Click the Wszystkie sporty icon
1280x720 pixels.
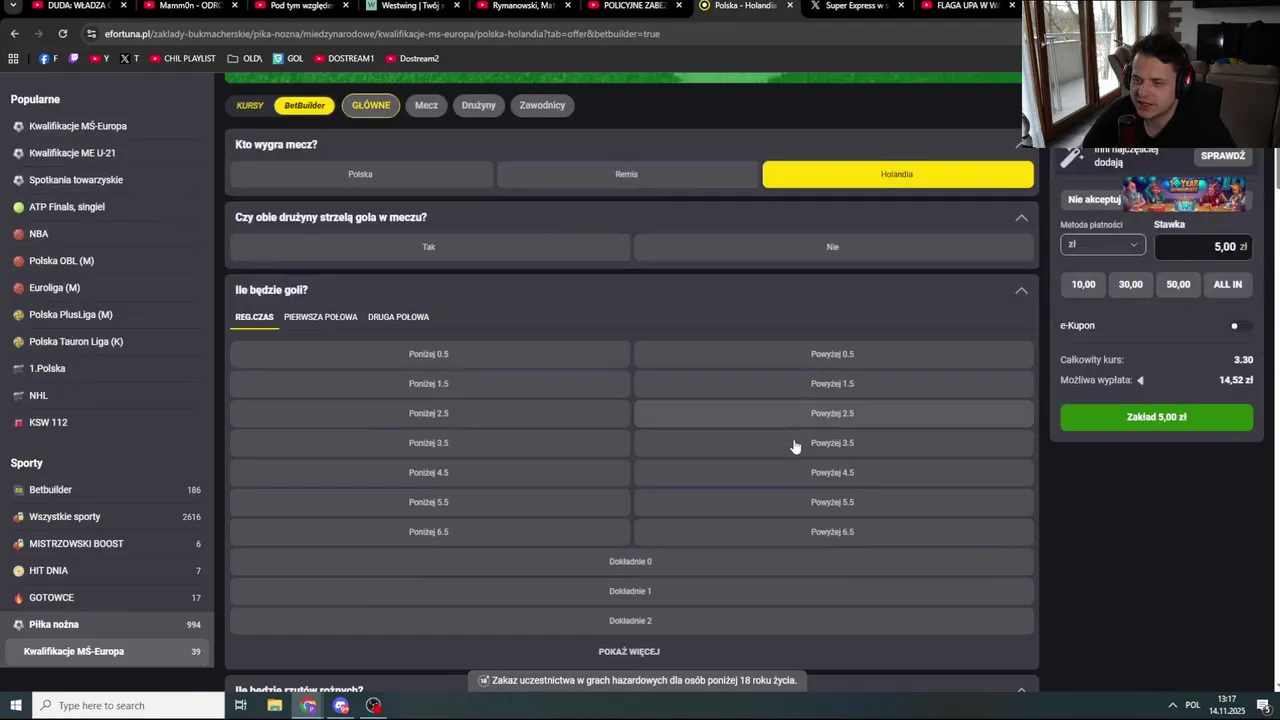[x=18, y=517]
